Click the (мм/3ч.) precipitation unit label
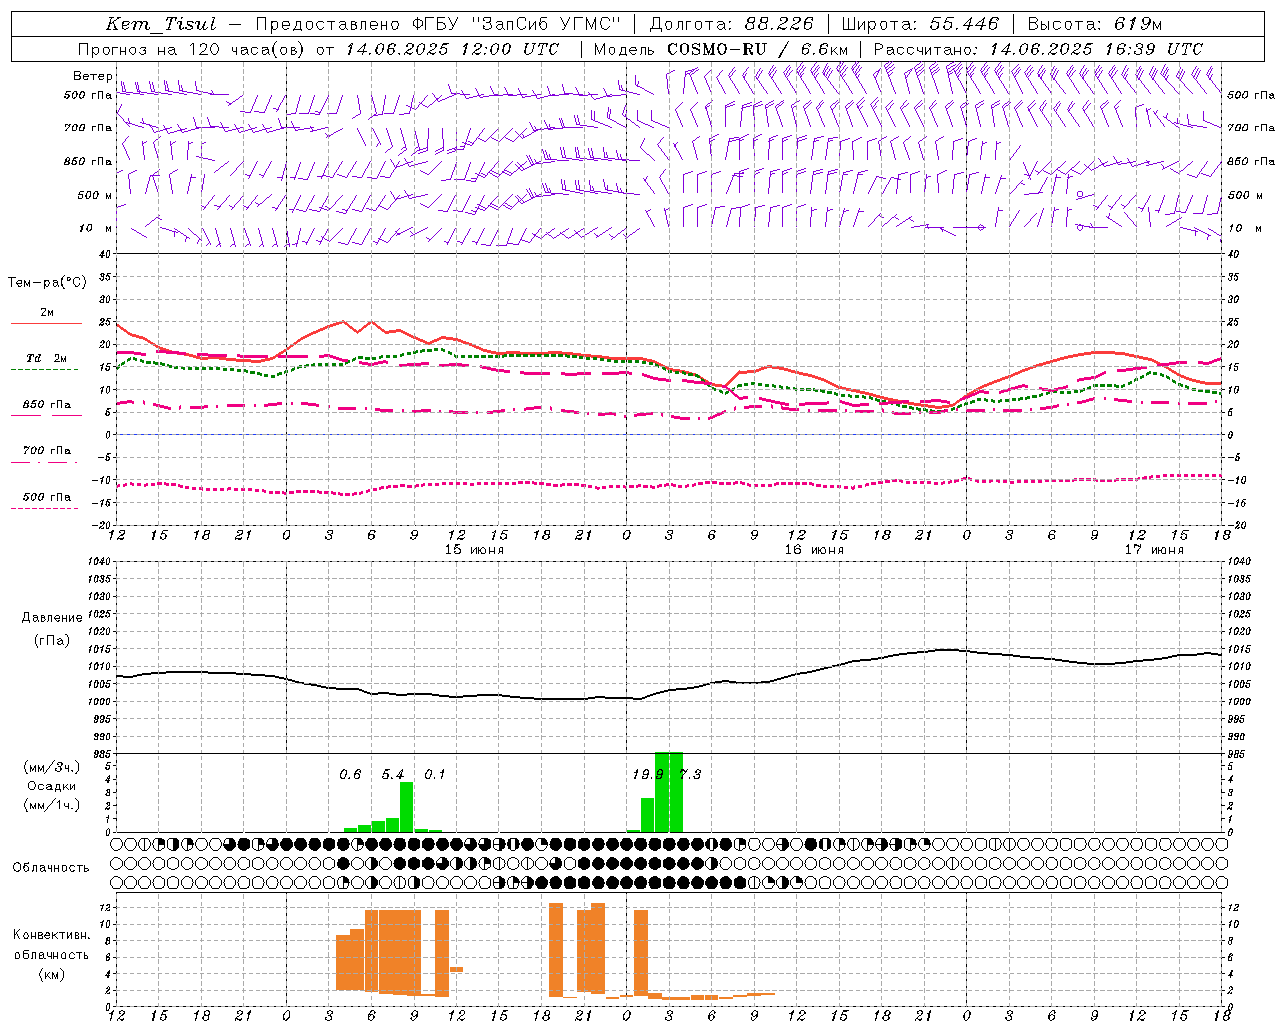This screenshot has height=1024, width=1280. pos(52,767)
